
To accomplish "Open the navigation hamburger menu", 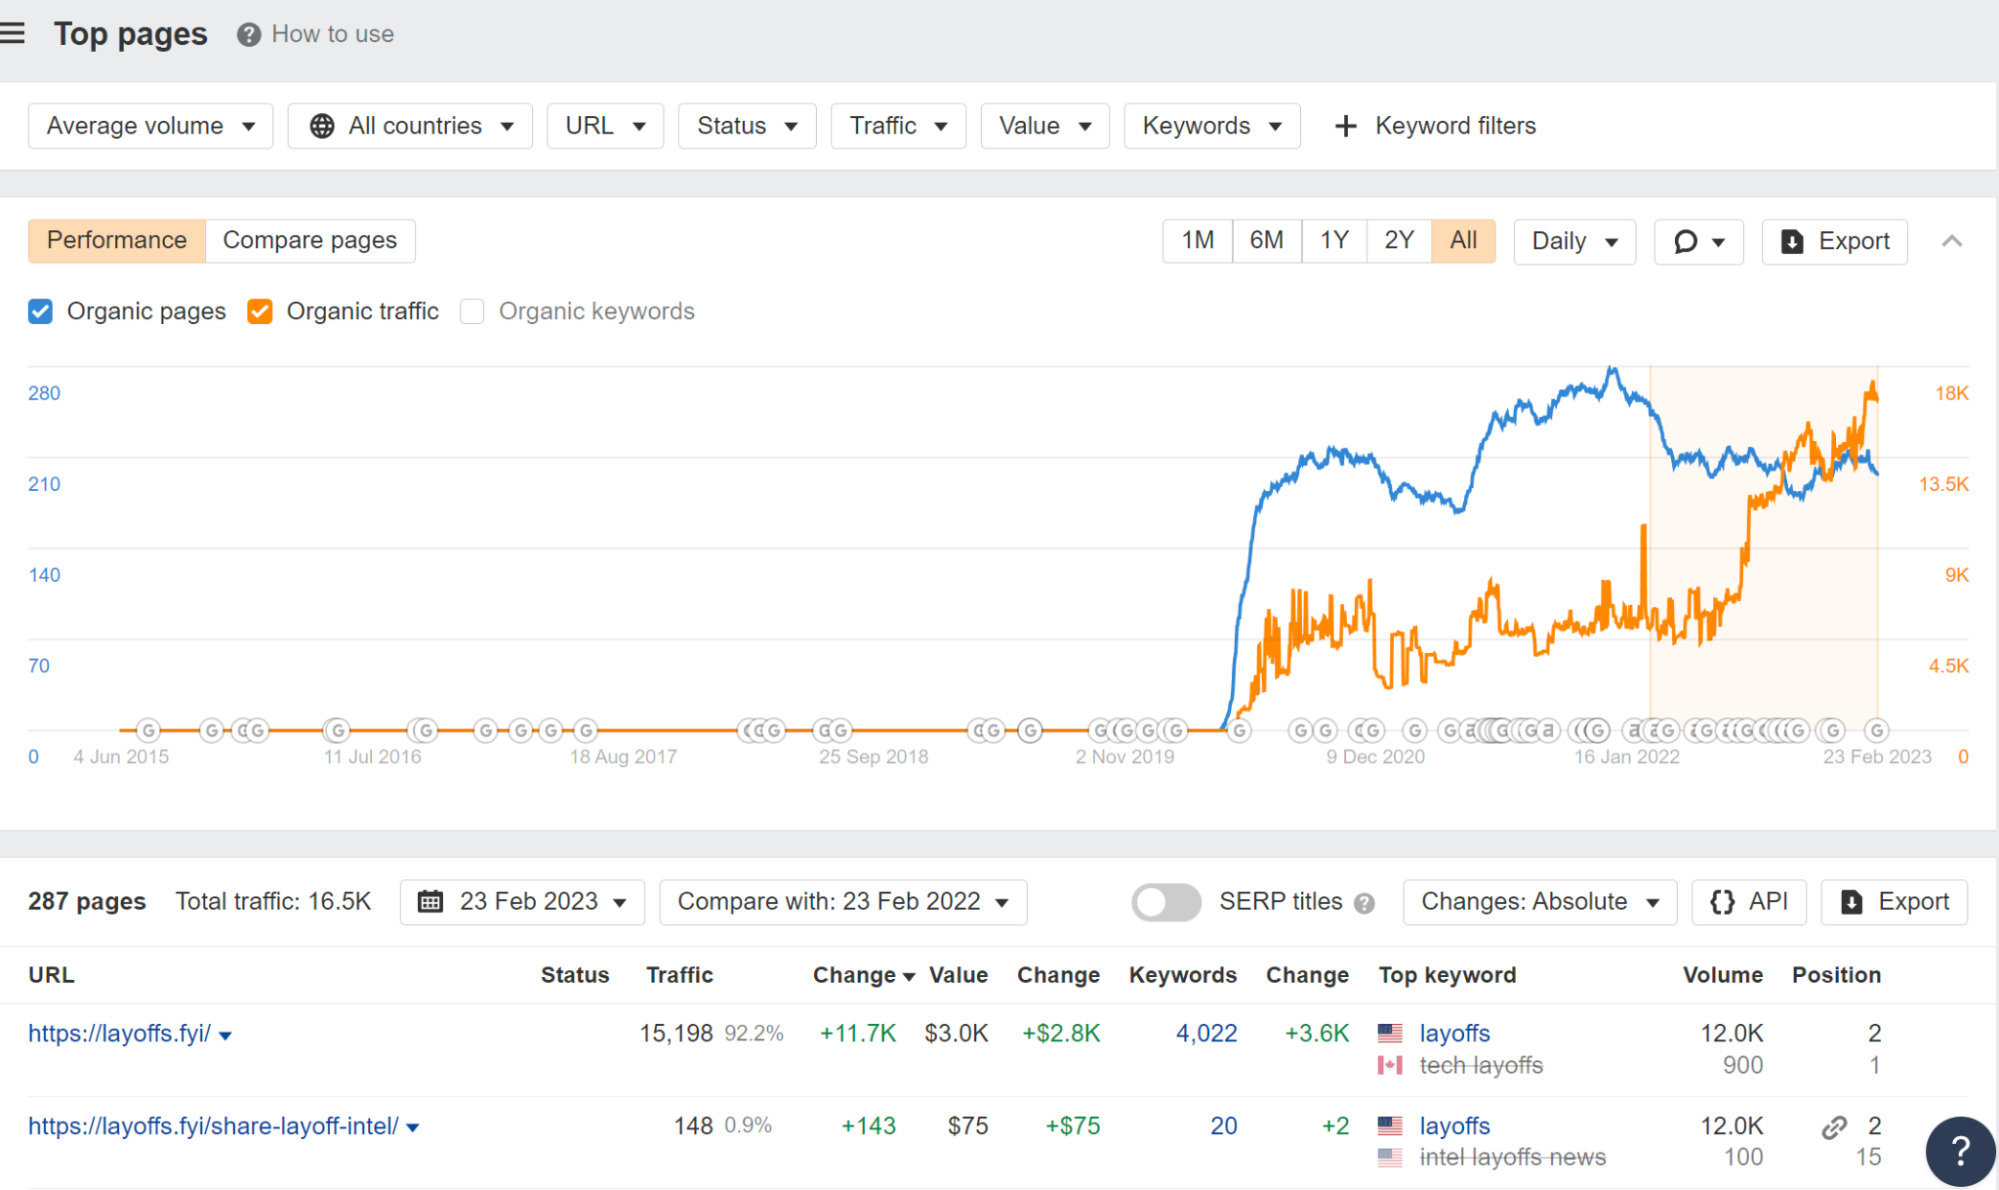I will [14, 33].
